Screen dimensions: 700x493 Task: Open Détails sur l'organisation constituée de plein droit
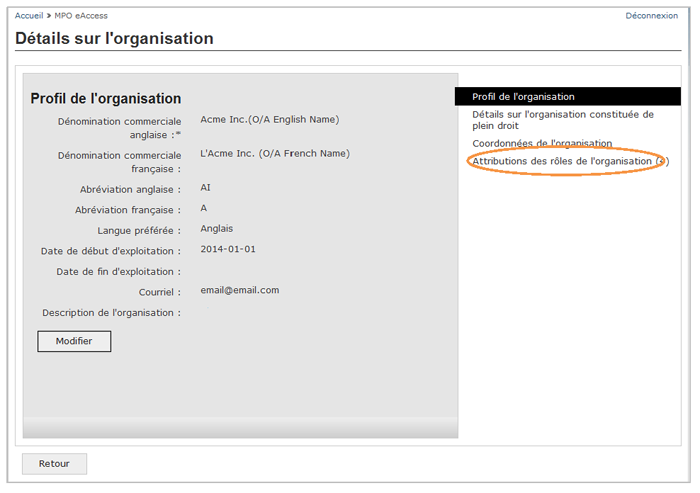pyautogui.click(x=563, y=120)
